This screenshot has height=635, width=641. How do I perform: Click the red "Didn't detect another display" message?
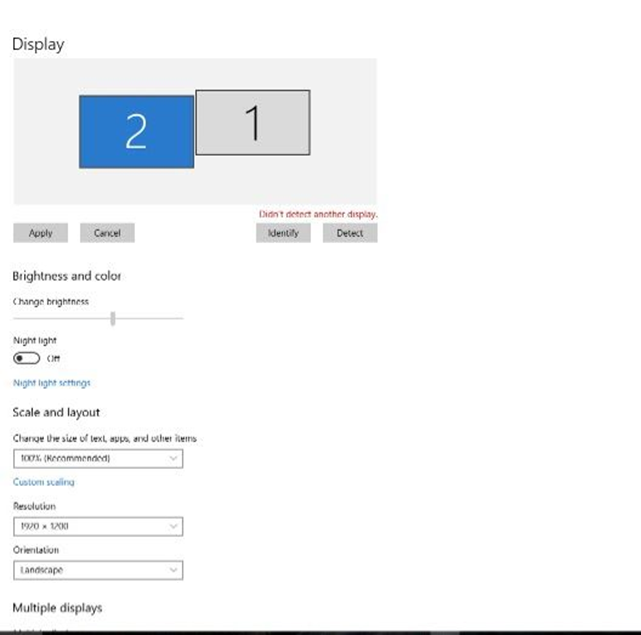tap(318, 214)
